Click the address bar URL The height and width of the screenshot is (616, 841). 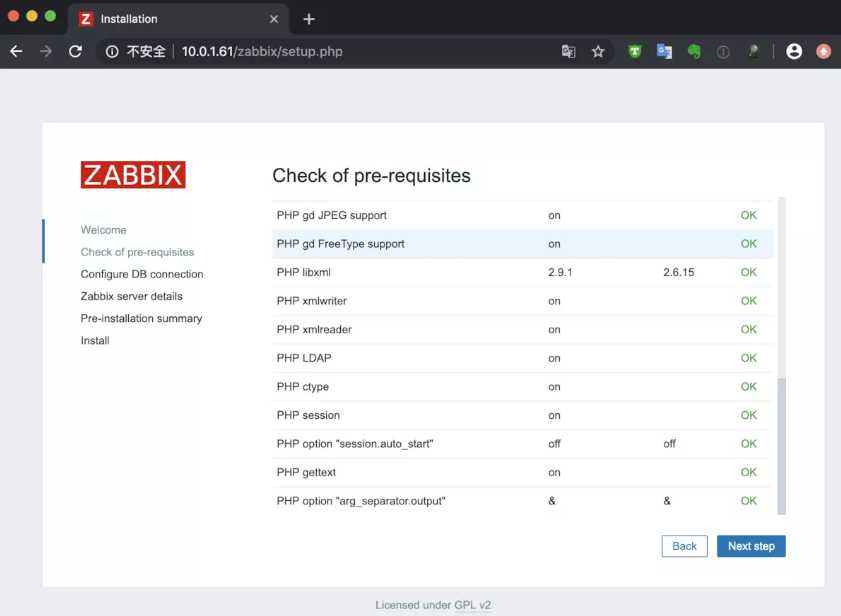point(262,52)
